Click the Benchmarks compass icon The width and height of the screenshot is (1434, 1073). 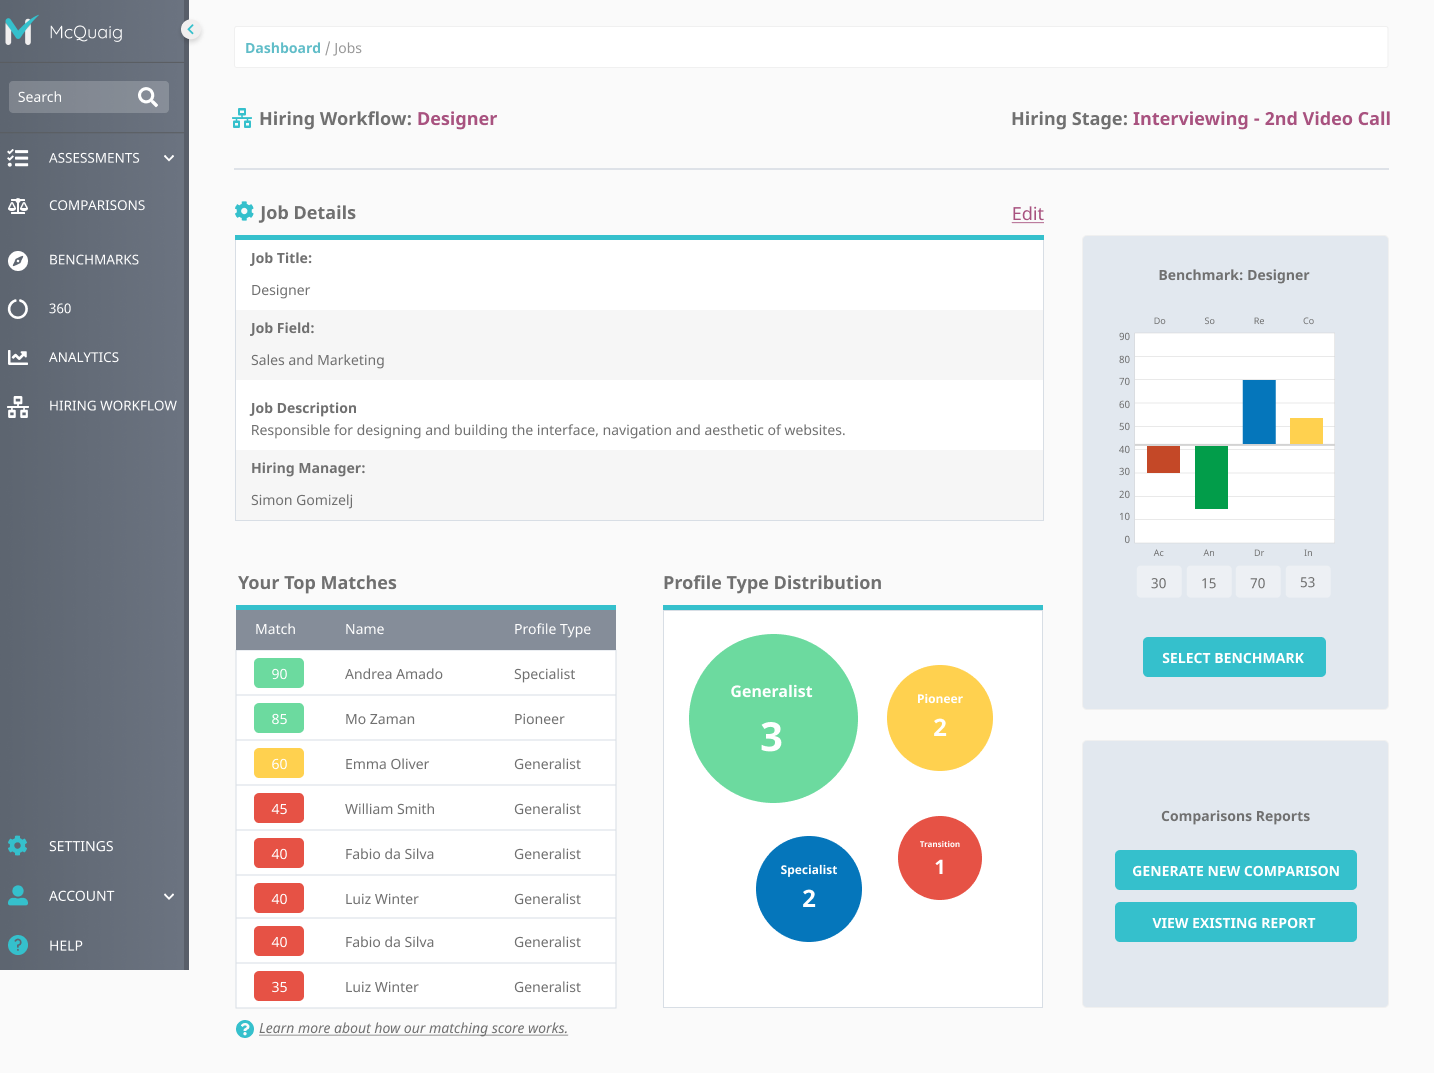[18, 260]
